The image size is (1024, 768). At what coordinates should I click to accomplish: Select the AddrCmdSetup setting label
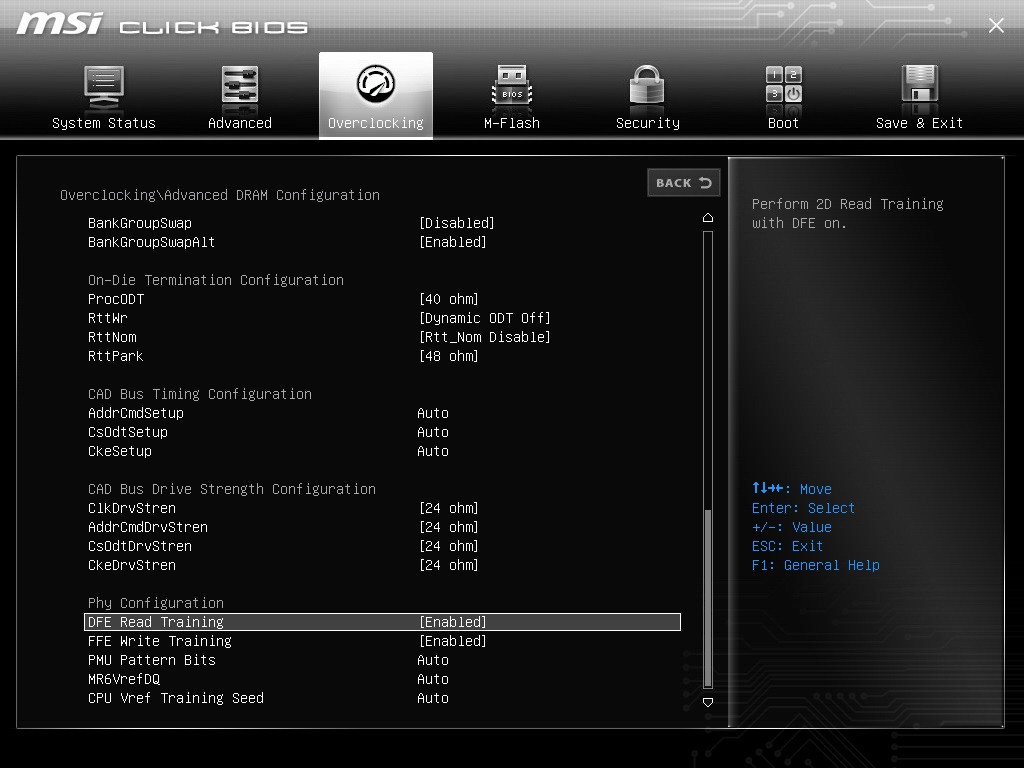point(136,413)
